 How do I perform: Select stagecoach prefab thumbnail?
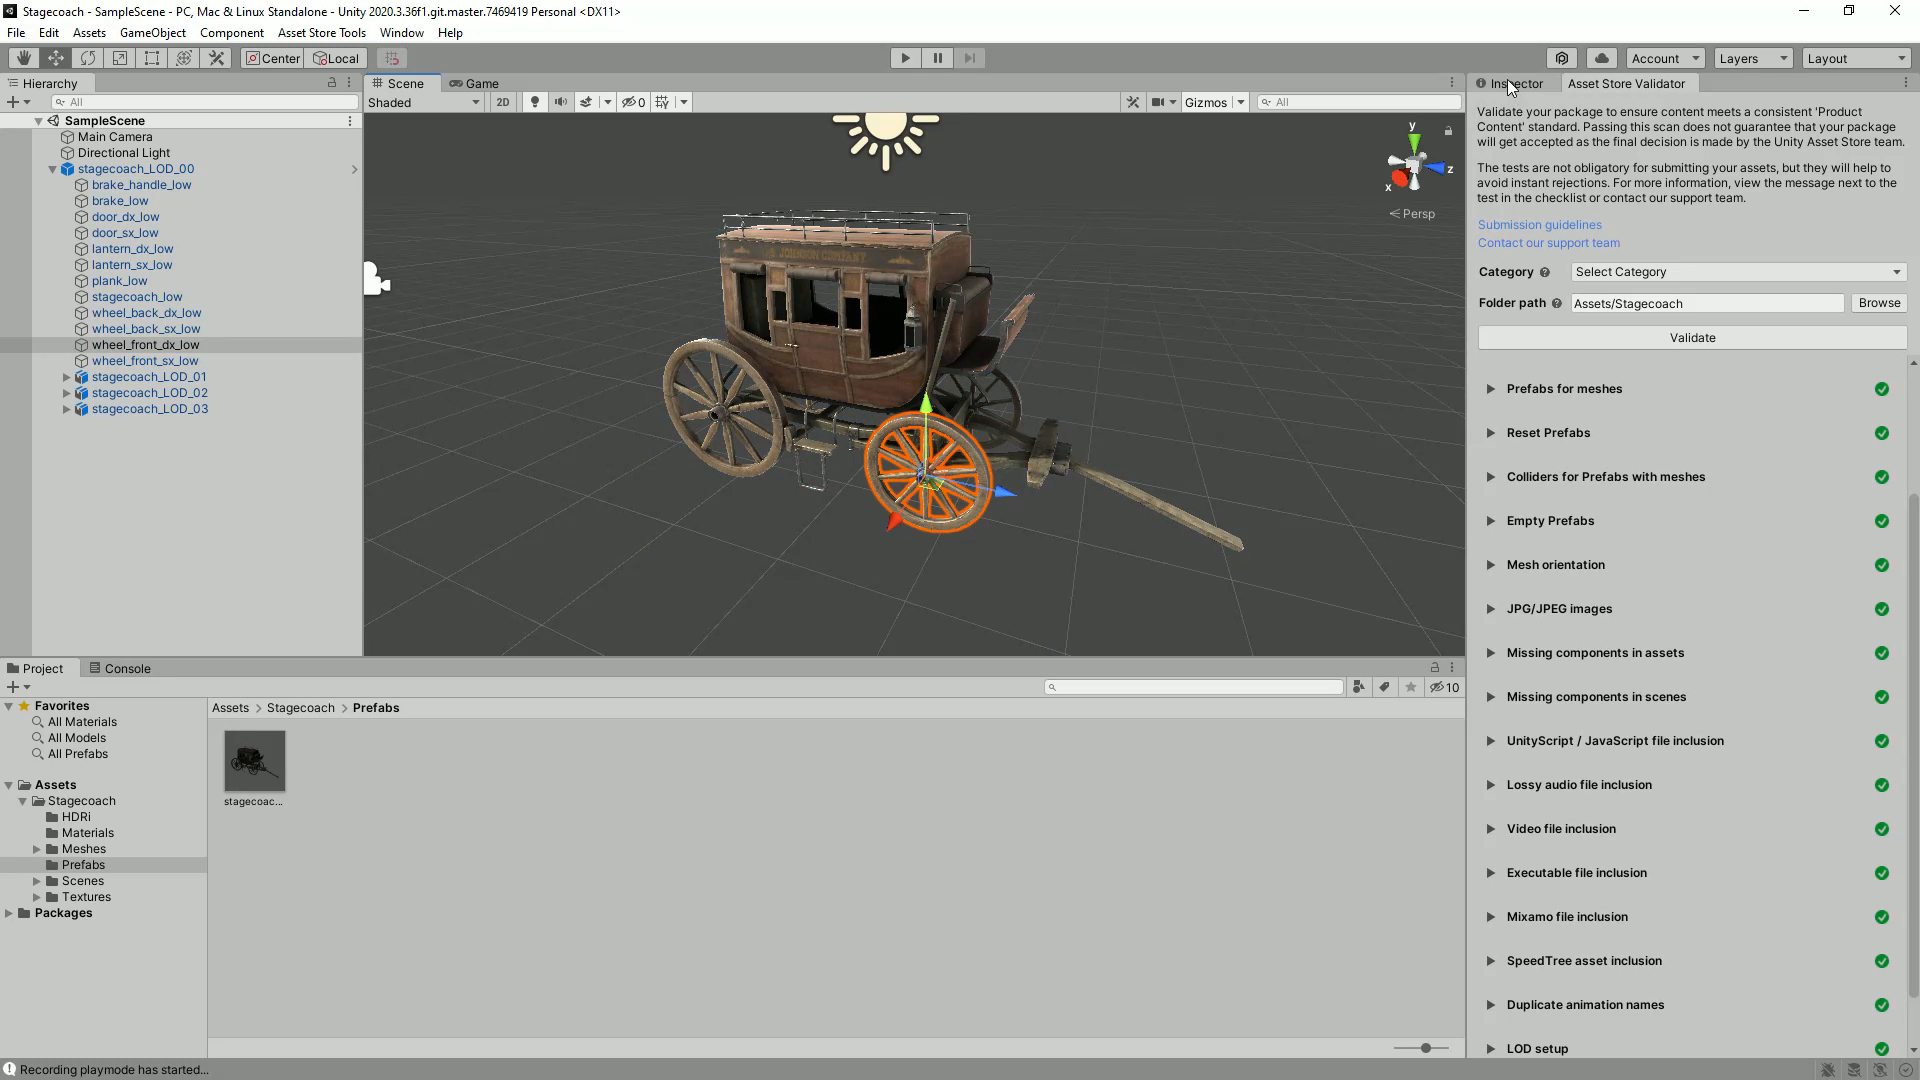(x=254, y=761)
